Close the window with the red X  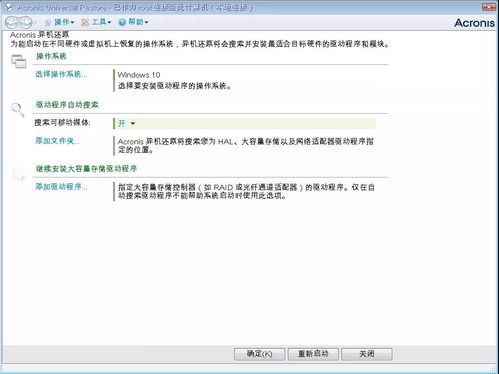[489, 7]
